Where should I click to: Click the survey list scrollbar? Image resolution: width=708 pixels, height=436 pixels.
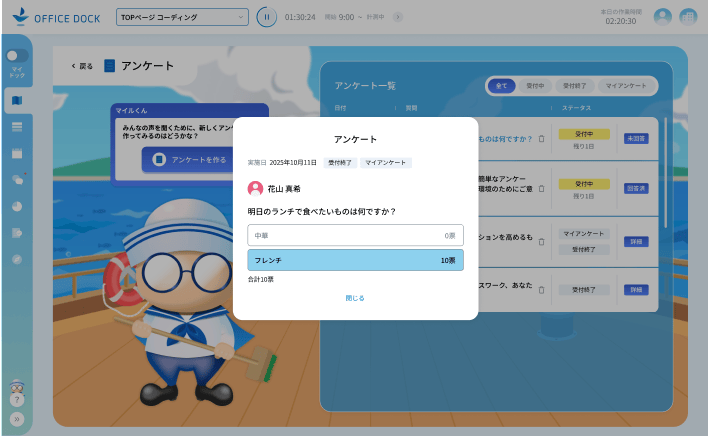[666, 172]
